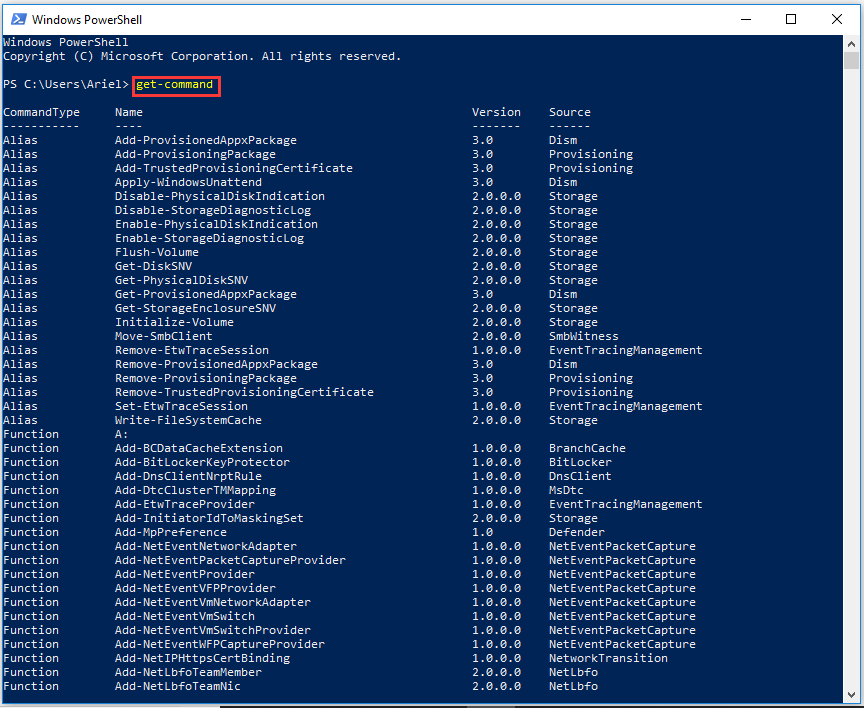Maximize the Windows PowerShell window
Viewport: 864px width, 708px height.
[x=791, y=19]
